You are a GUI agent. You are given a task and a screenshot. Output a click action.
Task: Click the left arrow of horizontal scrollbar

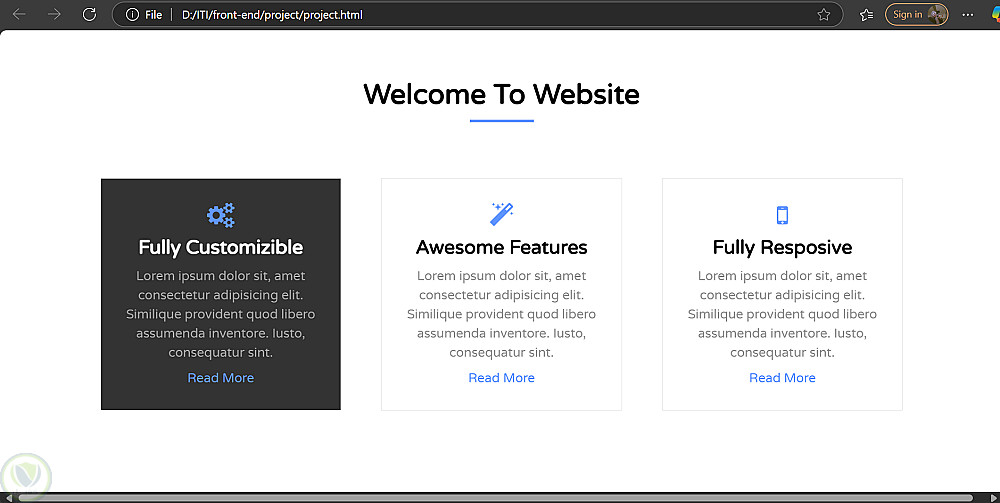click(8, 498)
